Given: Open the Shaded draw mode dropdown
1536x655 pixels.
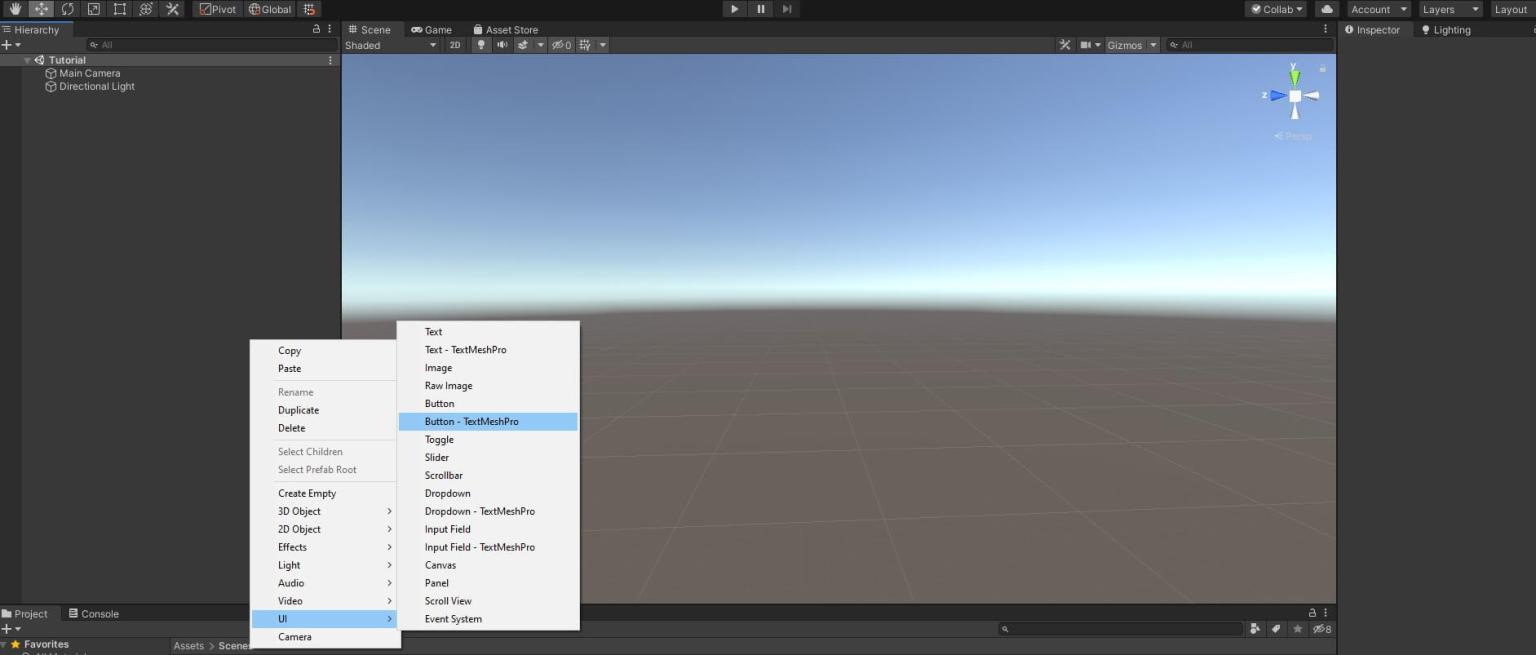Looking at the screenshot, I should point(390,44).
